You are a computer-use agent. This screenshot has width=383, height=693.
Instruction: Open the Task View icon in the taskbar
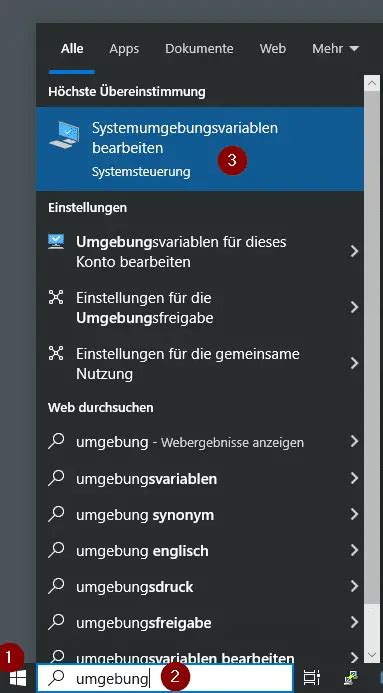click(x=312, y=678)
